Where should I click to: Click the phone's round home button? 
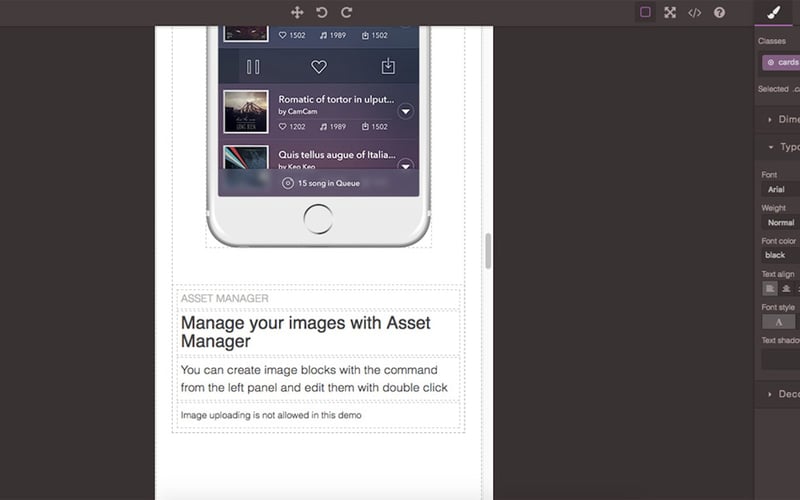coord(318,219)
